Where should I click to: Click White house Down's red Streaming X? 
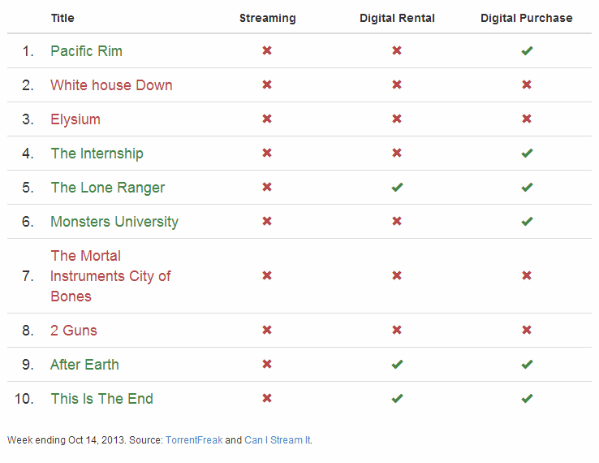[x=267, y=85]
